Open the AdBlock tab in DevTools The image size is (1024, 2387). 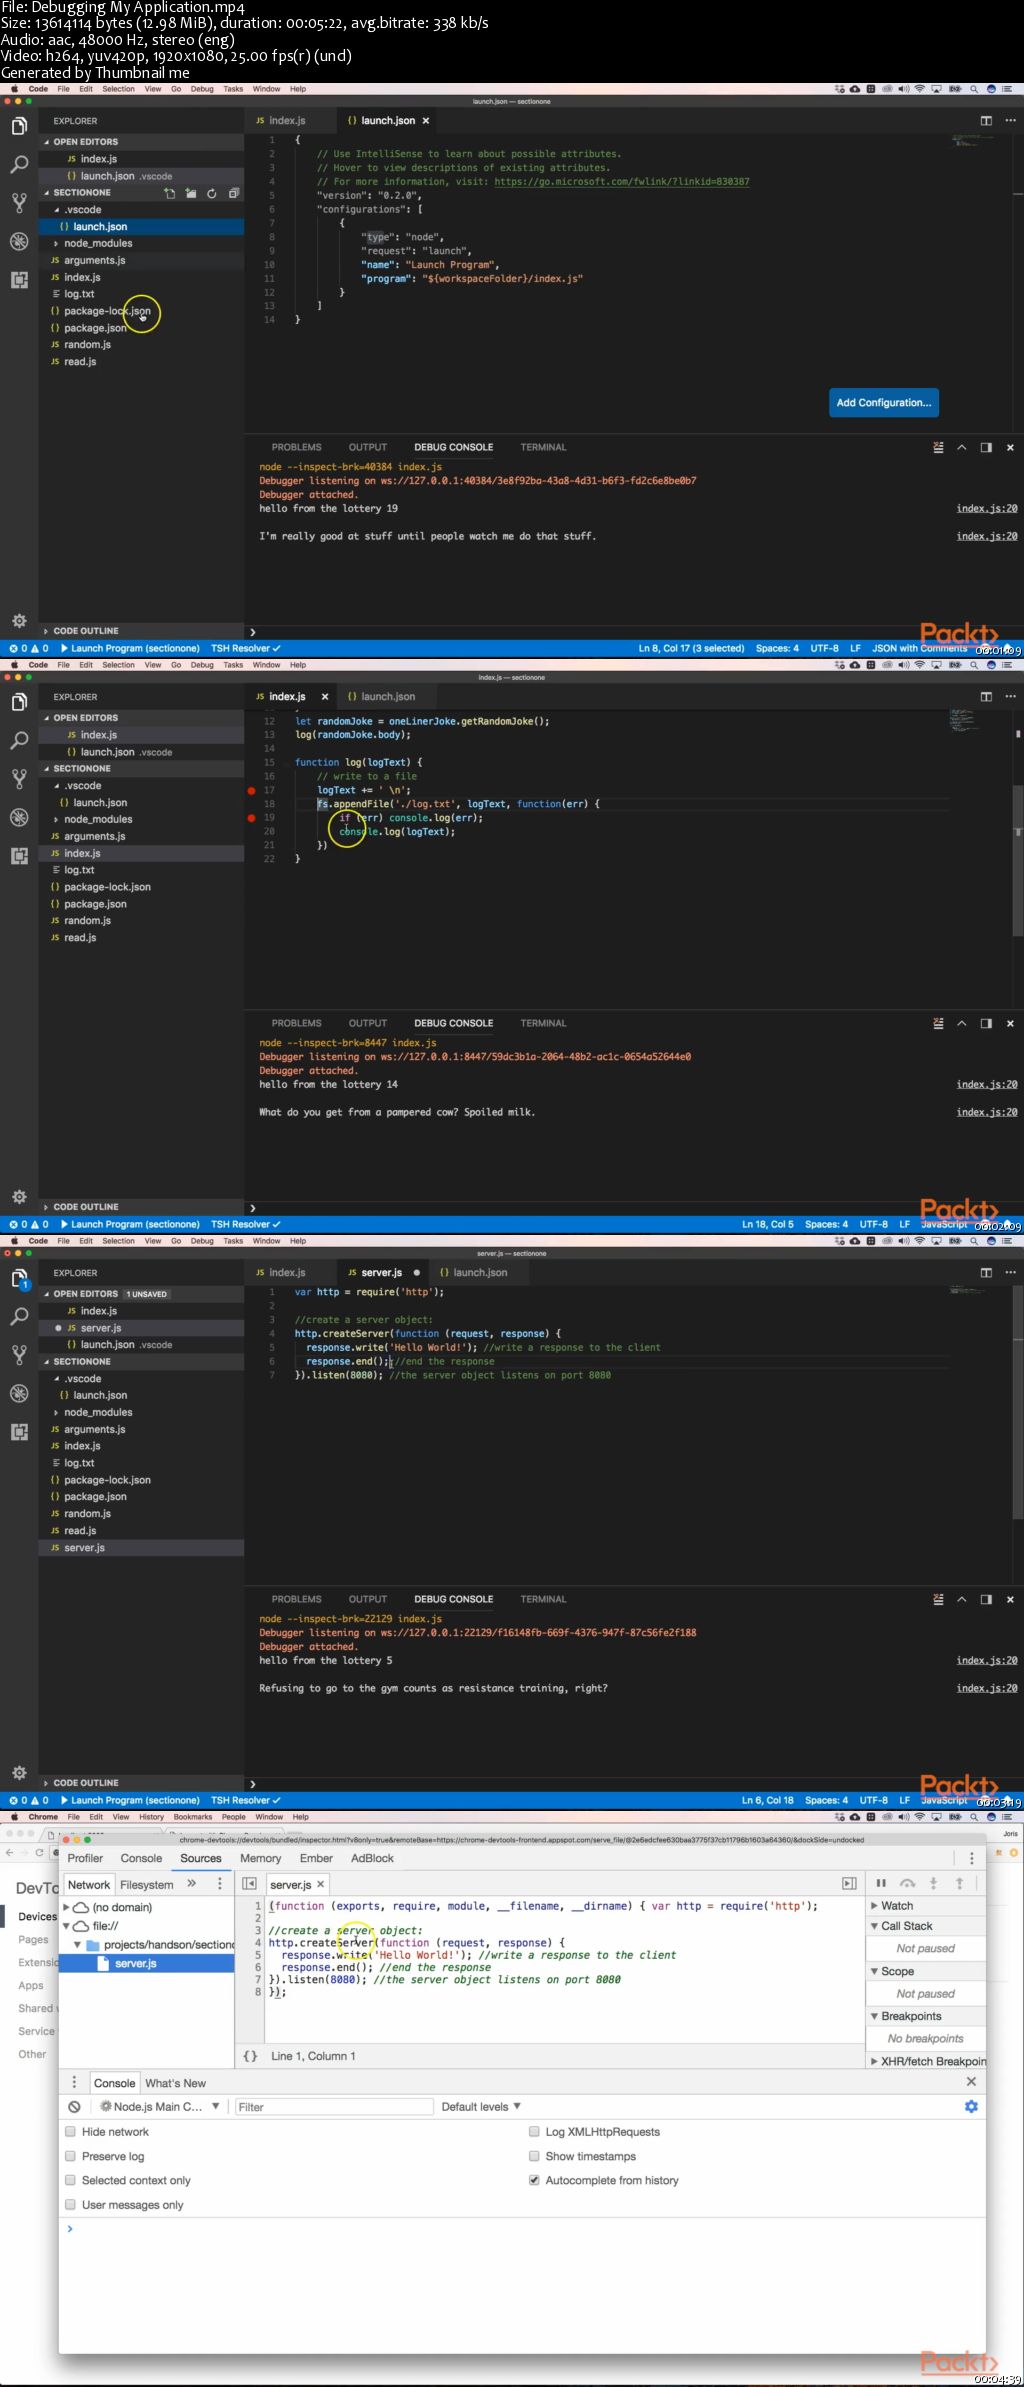tap(372, 1858)
